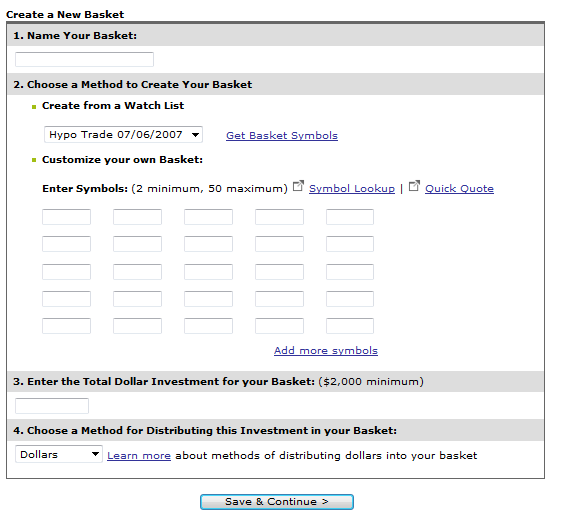Click the third symbol box in row two
Viewport: 563px width, 523px height.
209,244
